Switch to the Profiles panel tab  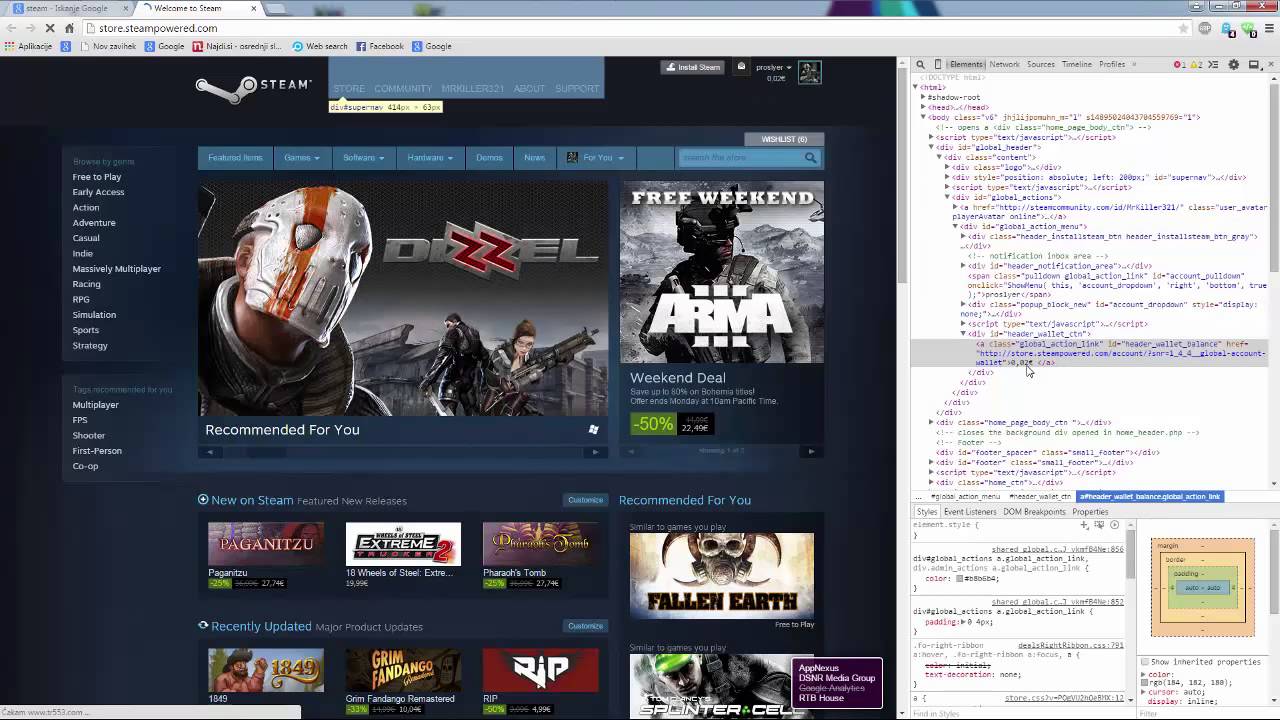[1112, 64]
